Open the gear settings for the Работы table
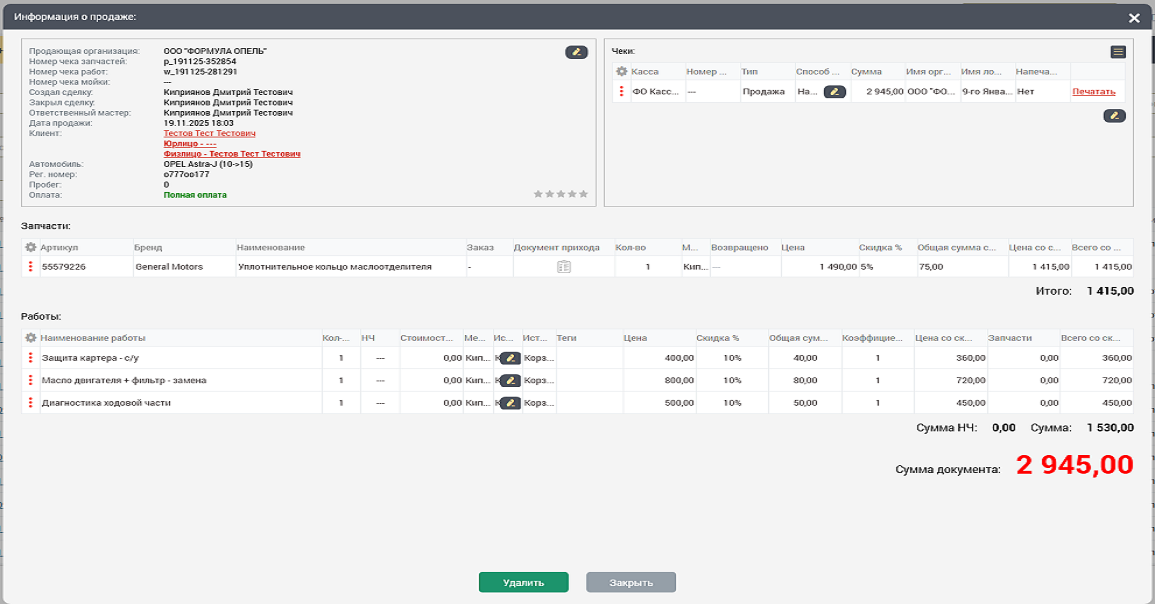Viewport: 1155px width, 604px height. [x=30, y=338]
